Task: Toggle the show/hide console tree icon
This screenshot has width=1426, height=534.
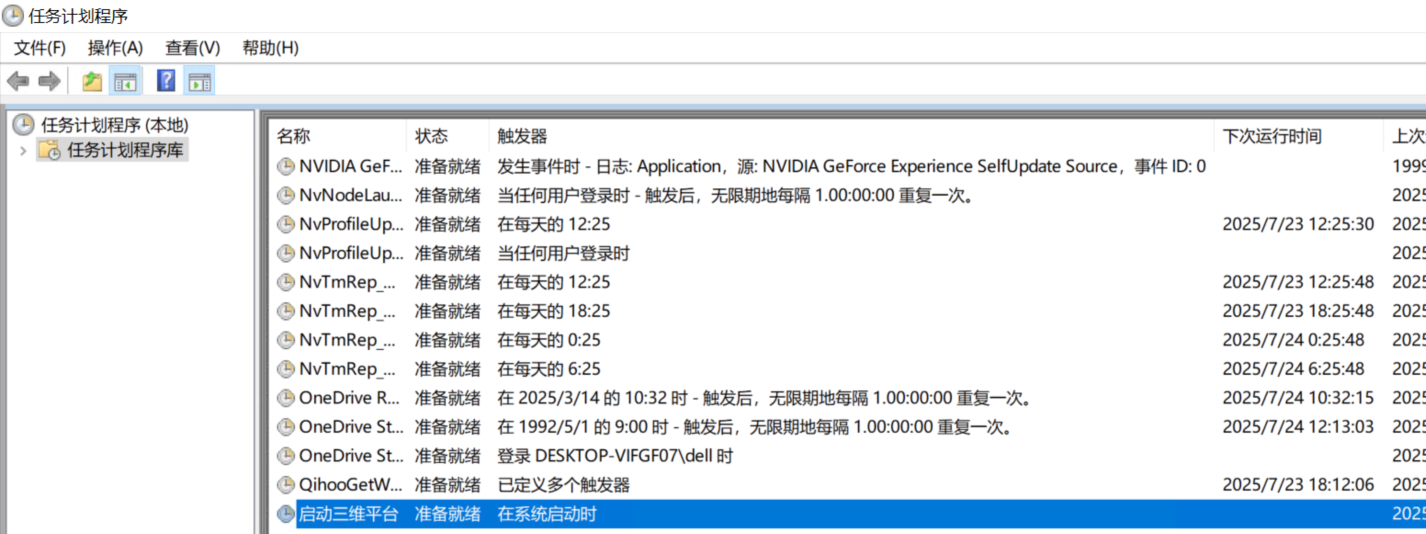Action: 125,81
